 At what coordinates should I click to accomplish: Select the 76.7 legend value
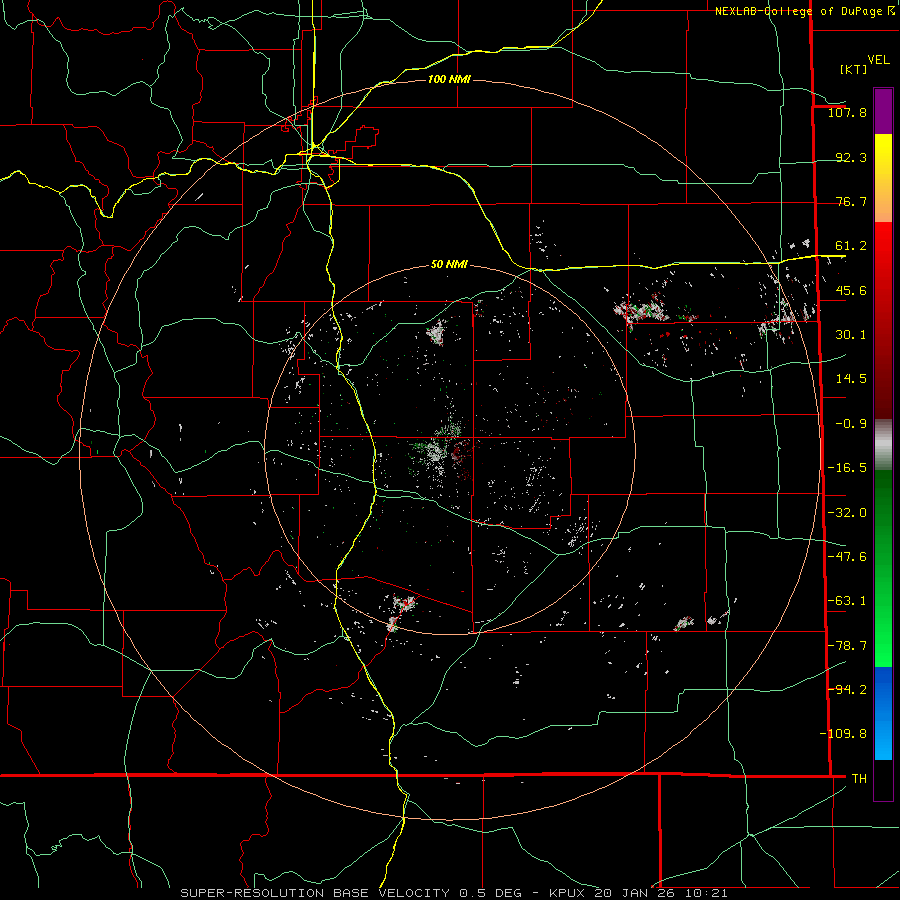[851, 201]
